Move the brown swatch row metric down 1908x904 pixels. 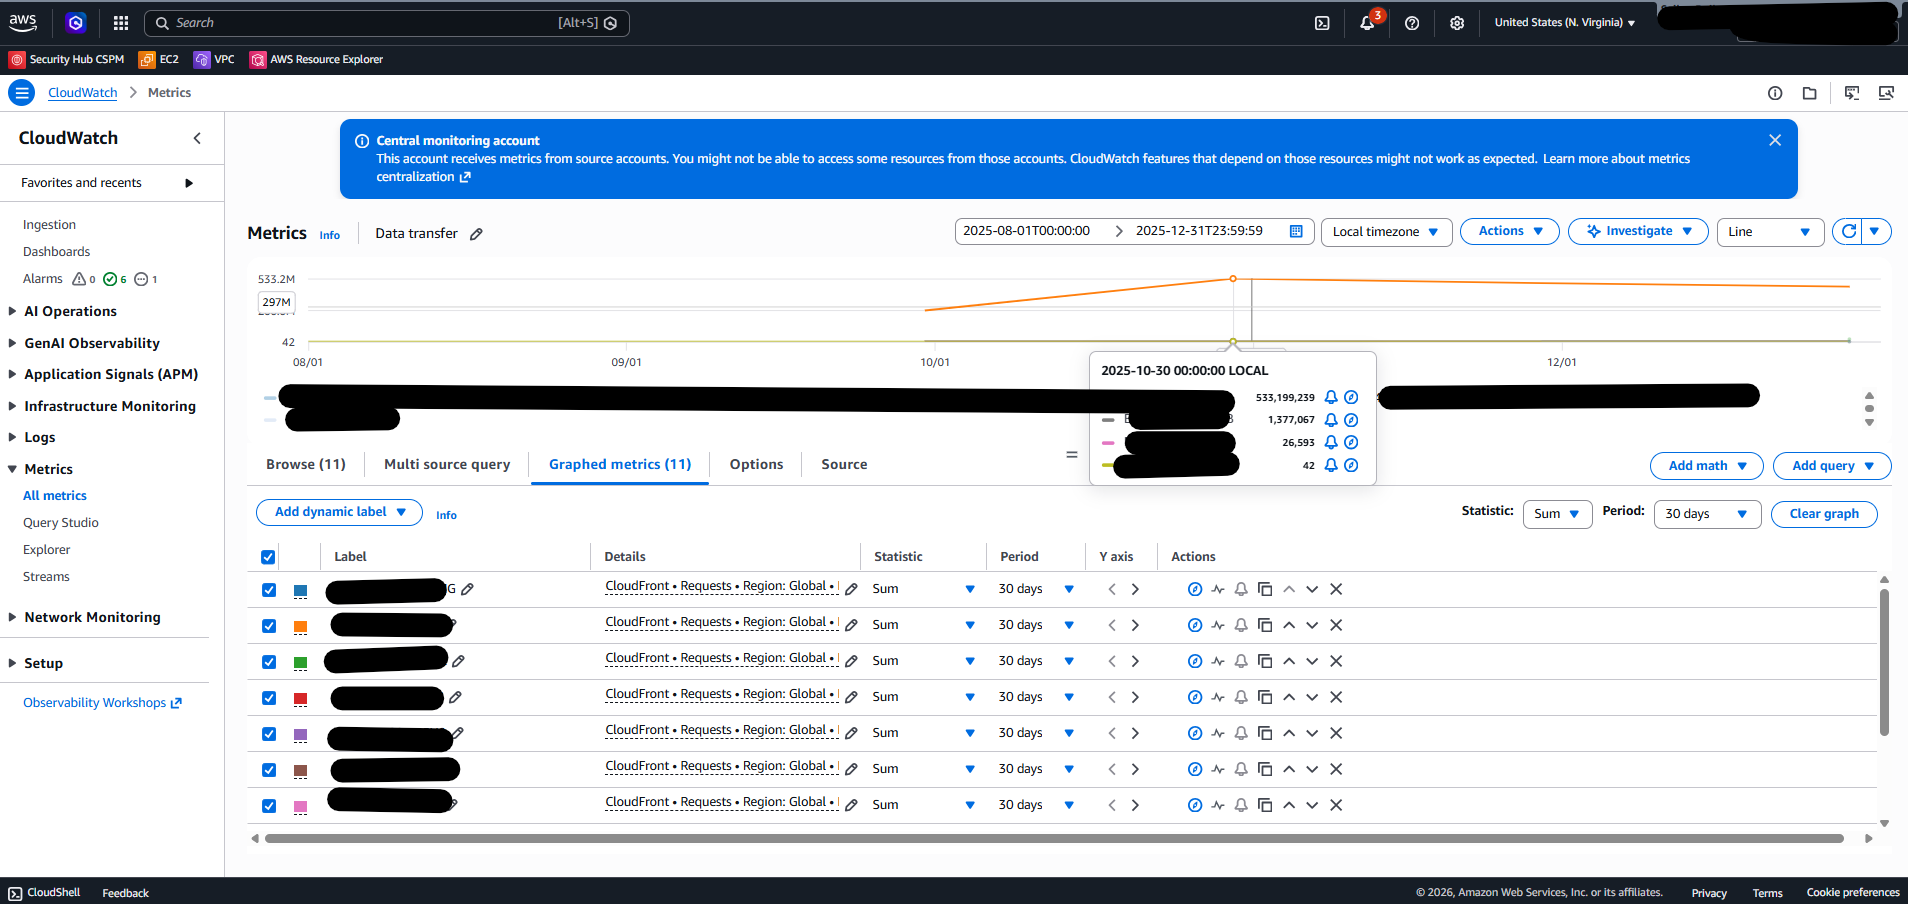1312,769
